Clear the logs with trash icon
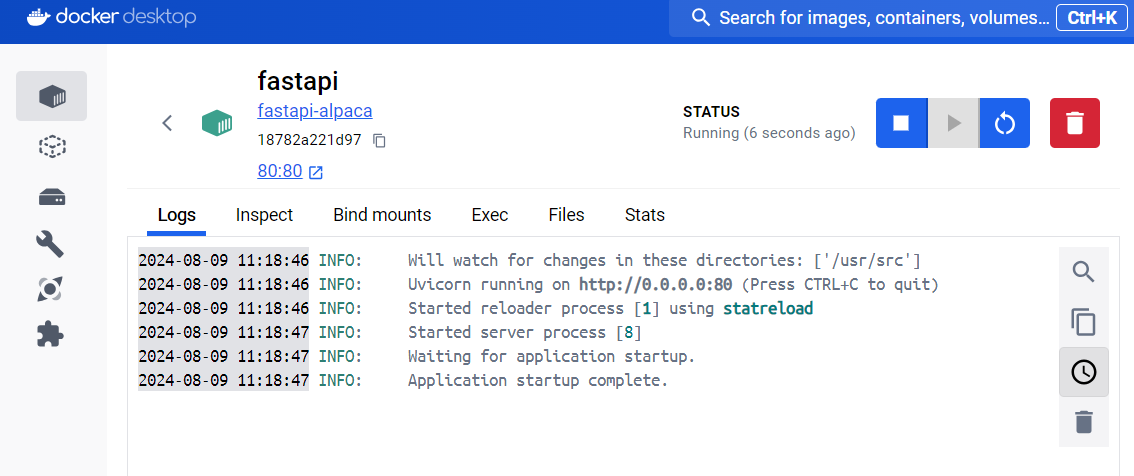Image resolution: width=1134 pixels, height=476 pixels. coord(1083,422)
